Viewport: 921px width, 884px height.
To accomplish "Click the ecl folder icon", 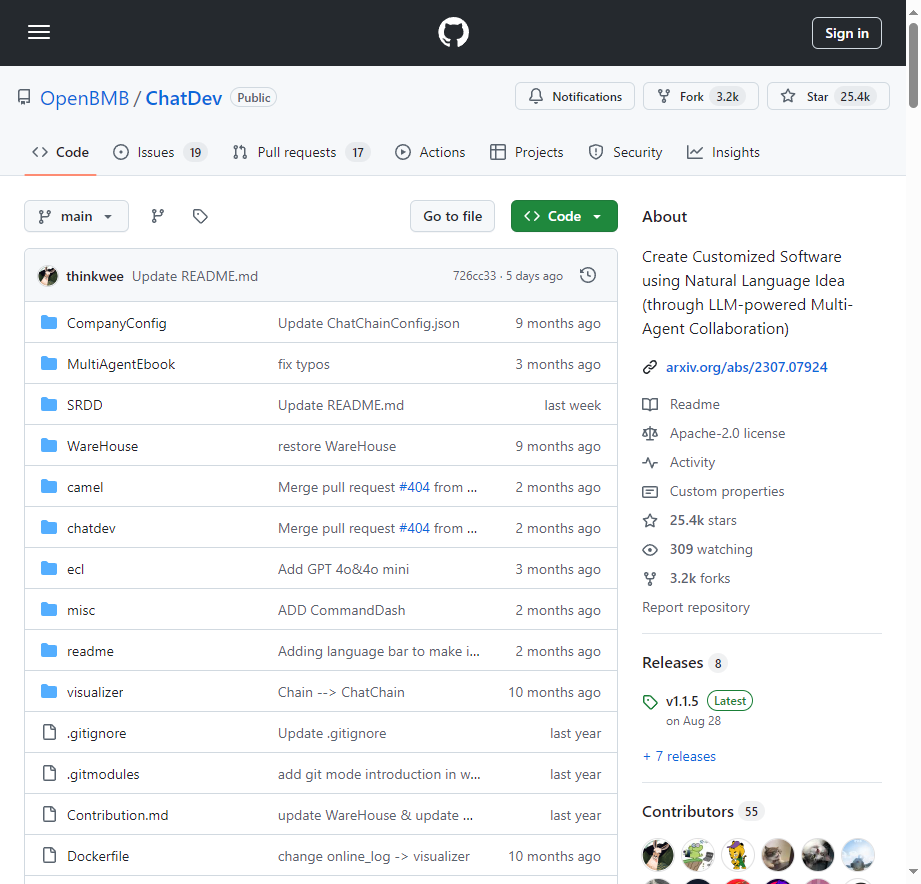I will tap(49, 569).
